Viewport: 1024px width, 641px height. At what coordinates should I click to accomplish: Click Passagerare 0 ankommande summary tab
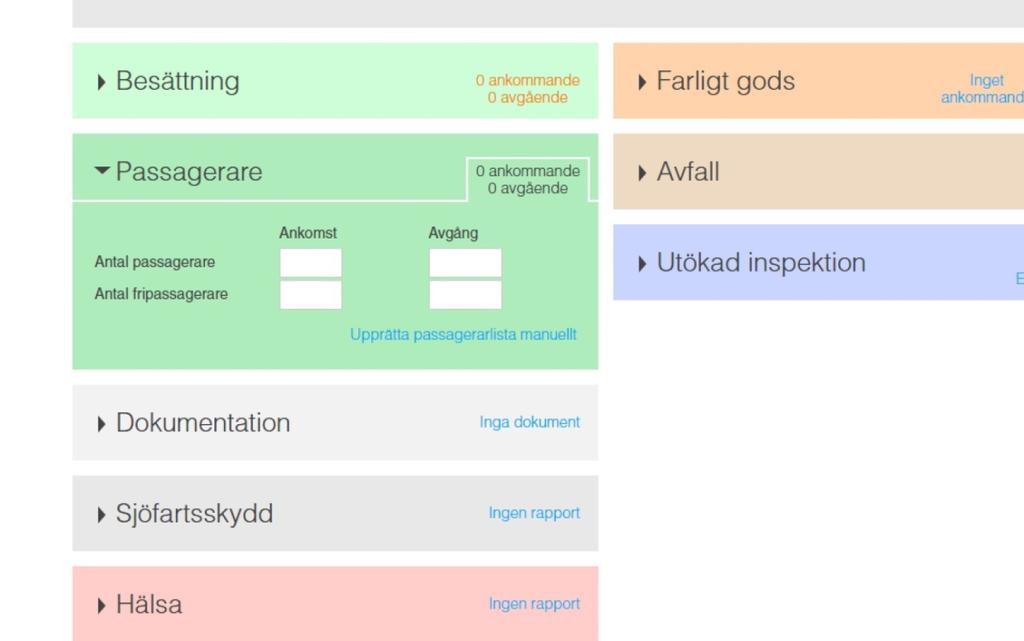point(528,180)
